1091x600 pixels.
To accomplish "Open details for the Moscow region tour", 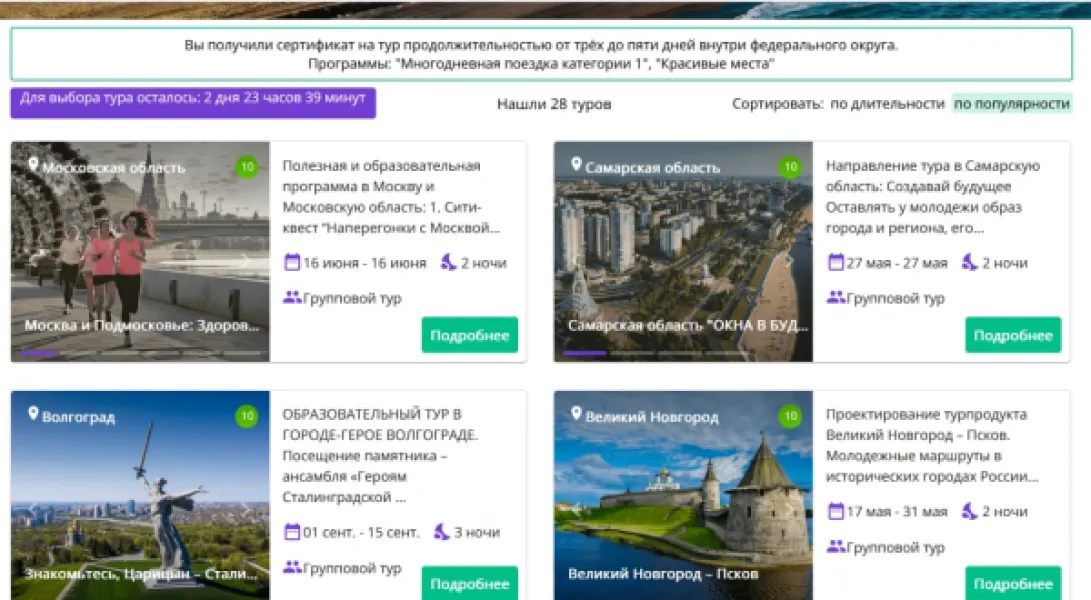I will (470, 335).
